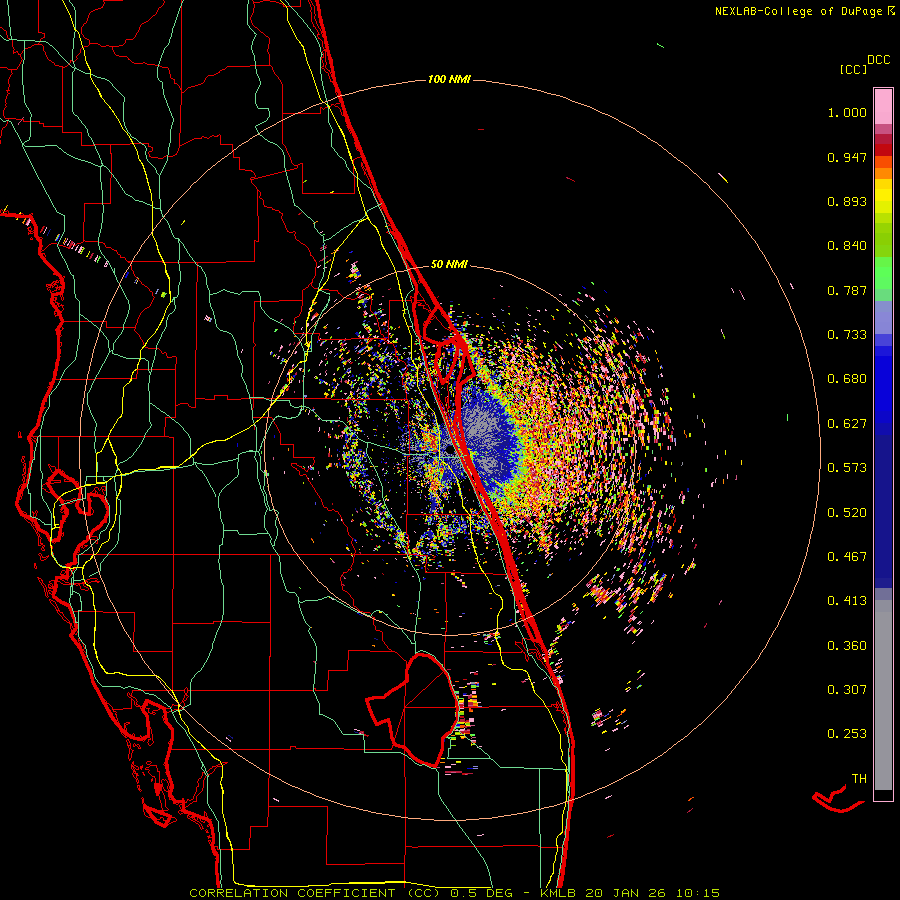This screenshot has width=900, height=900.
Task: Select the 0.787 scale value
Action: [847, 290]
